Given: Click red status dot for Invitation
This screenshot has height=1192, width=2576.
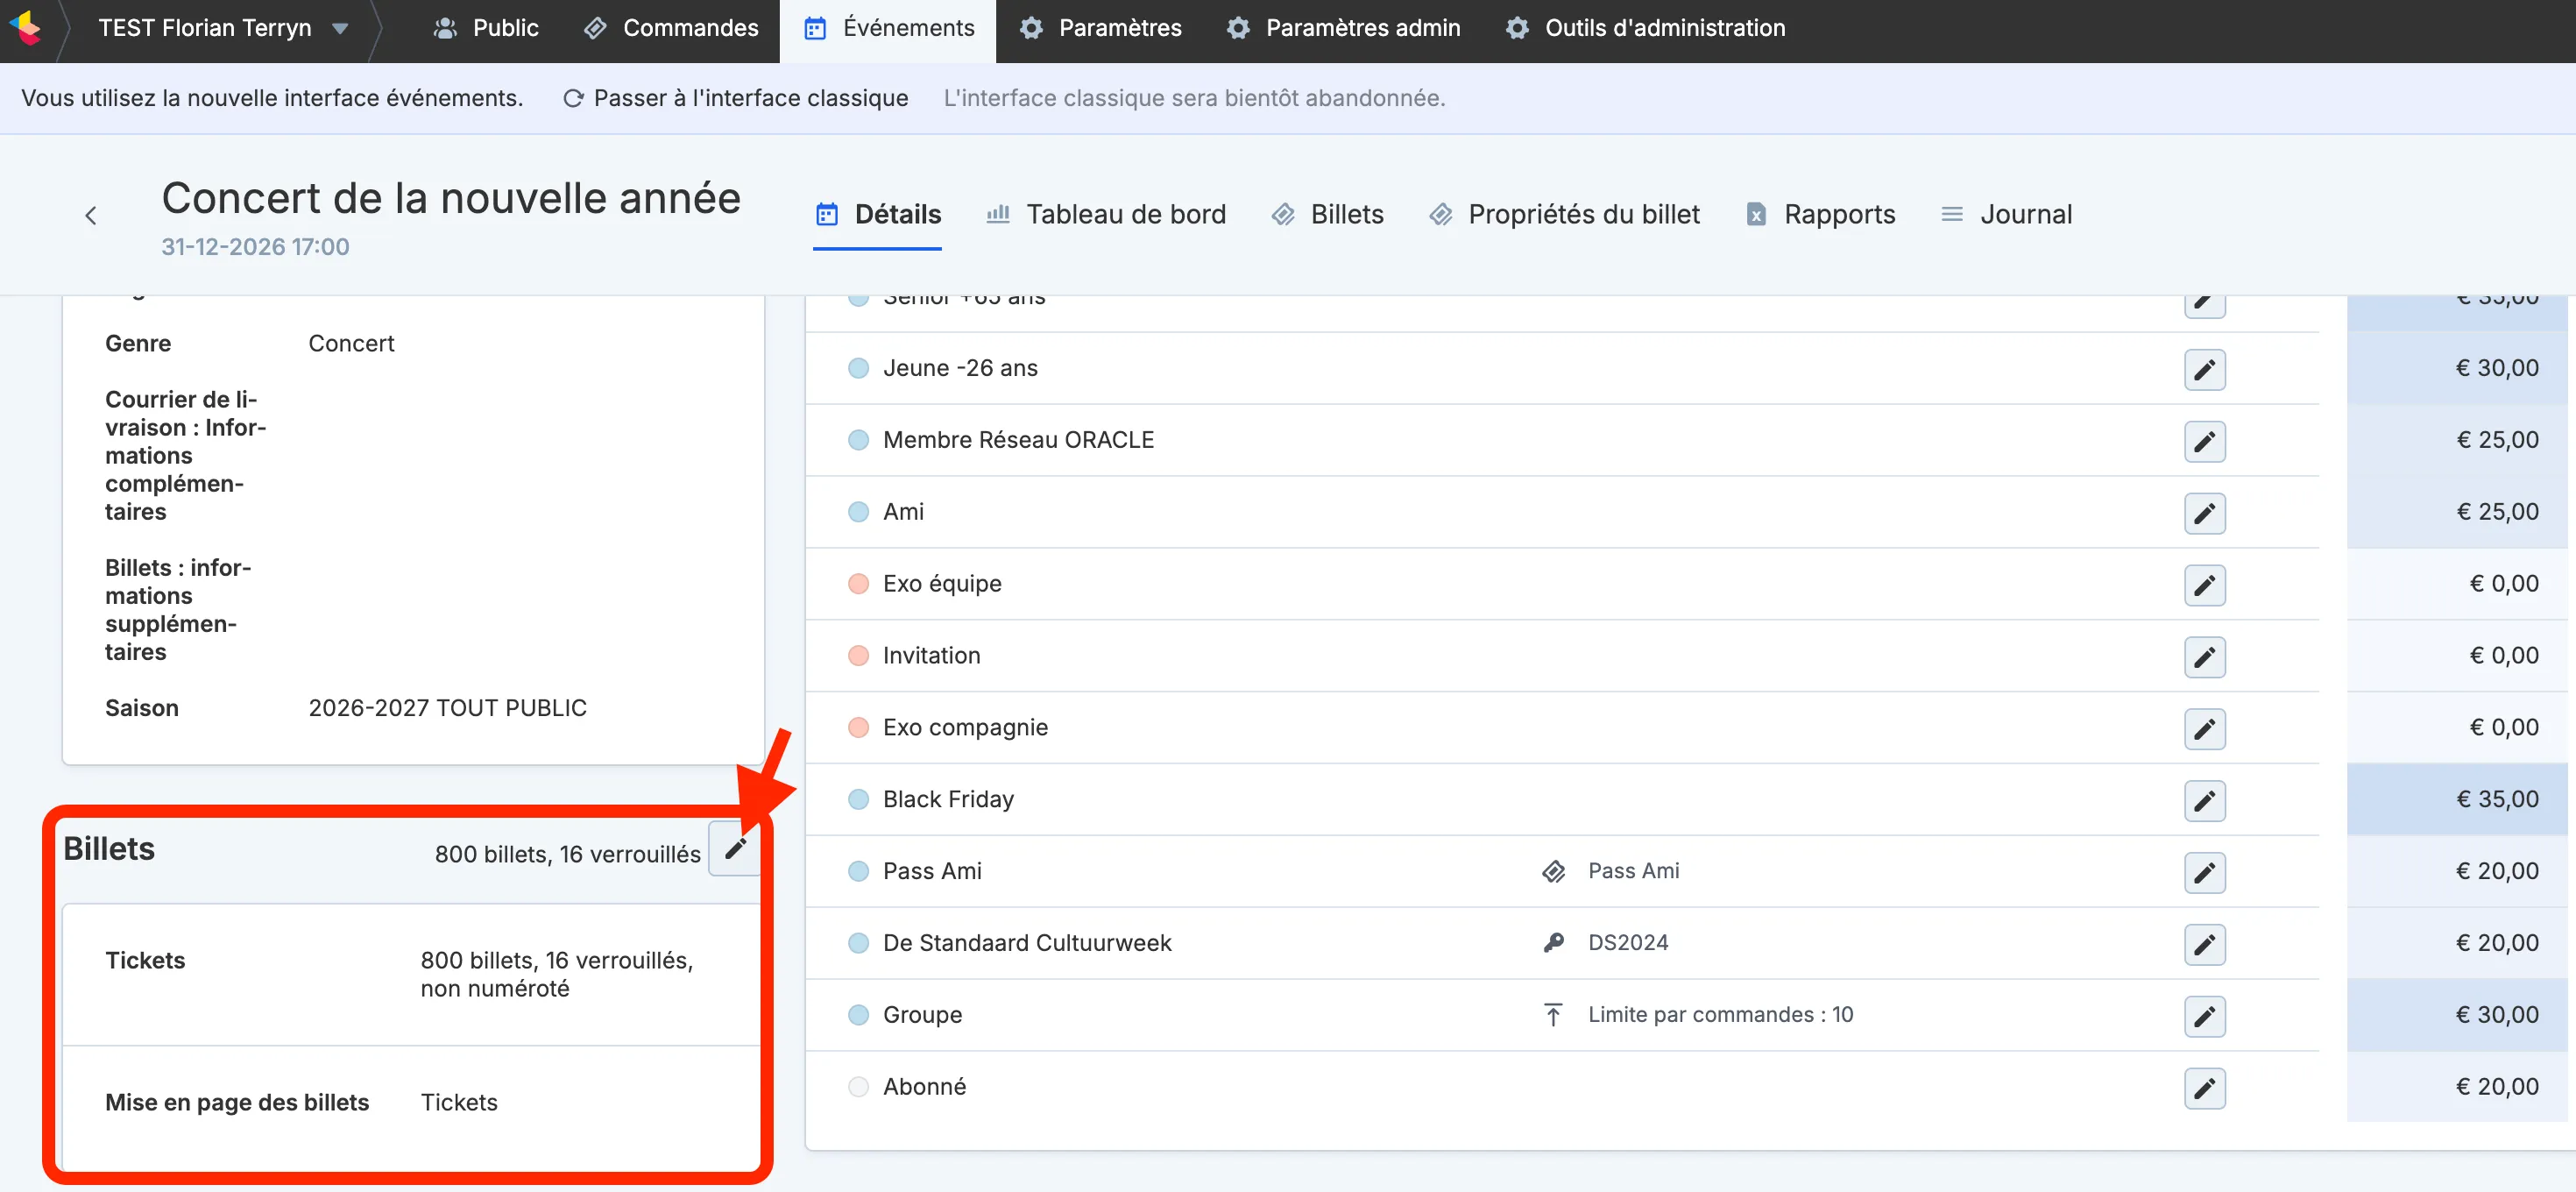Looking at the screenshot, I should (858, 656).
